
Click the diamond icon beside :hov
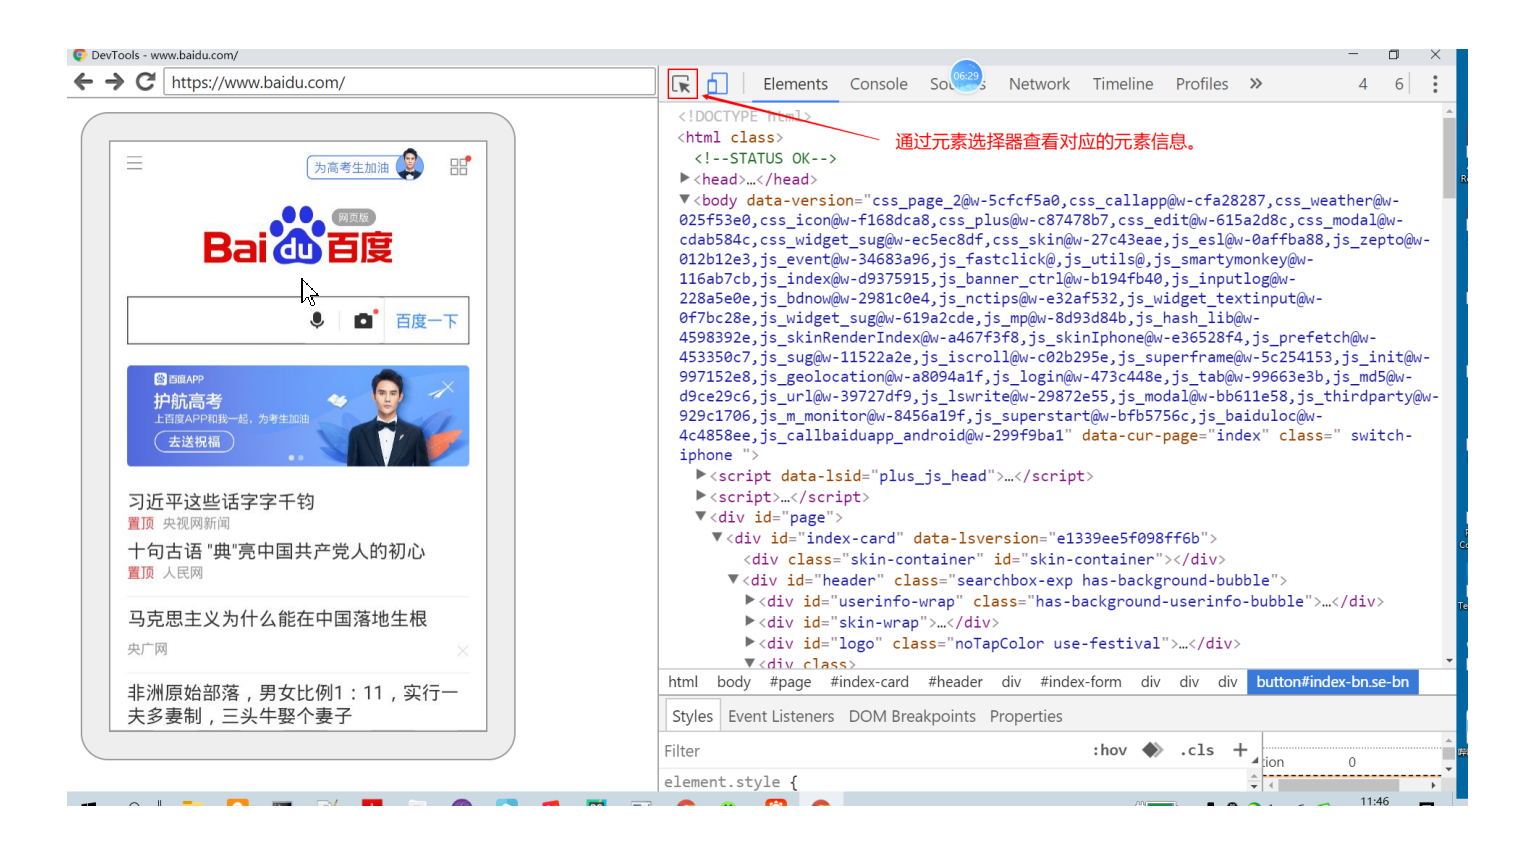[x=1153, y=750]
